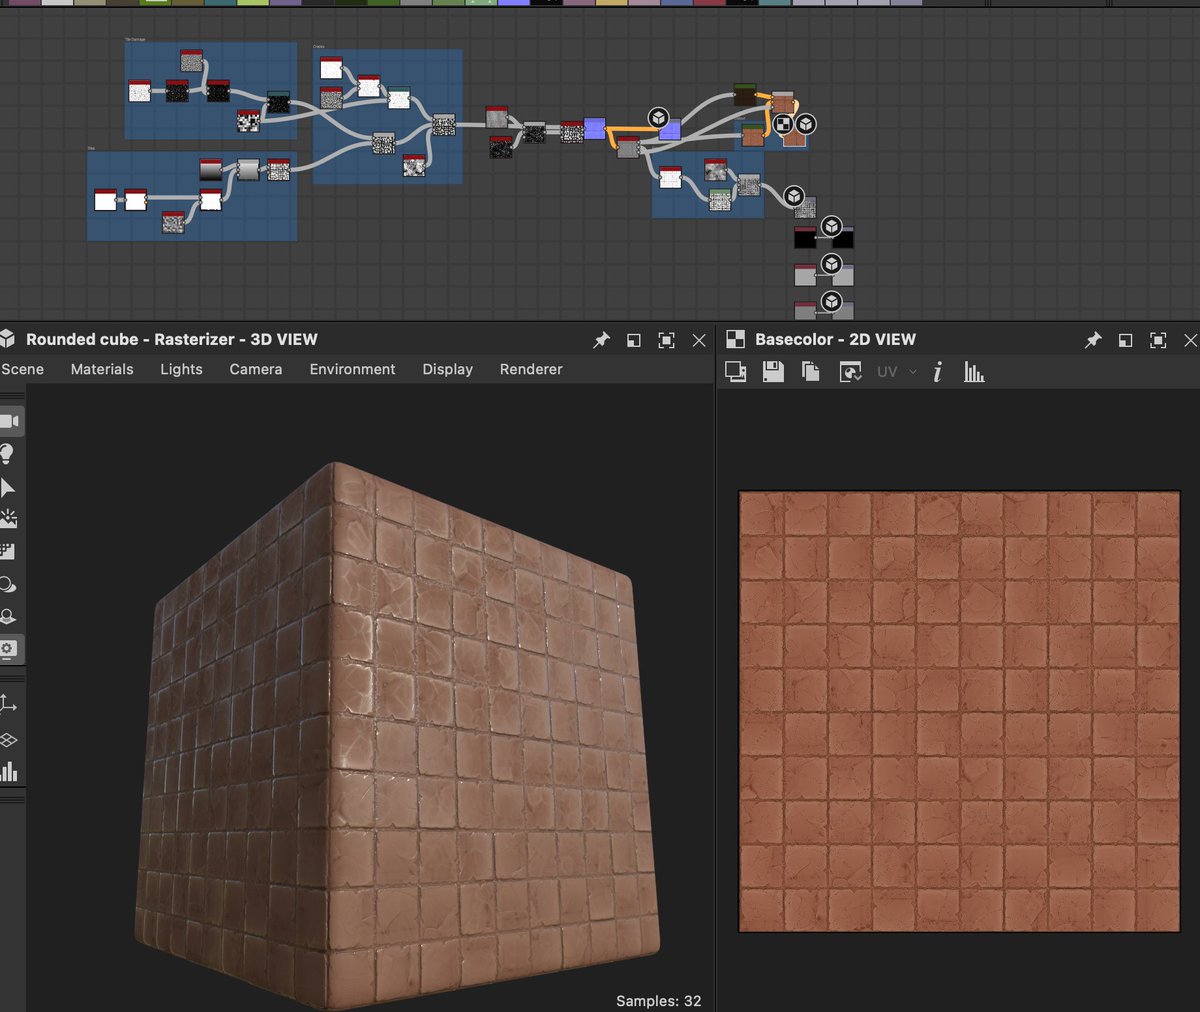Click the environment background icon in sidebar

[8, 519]
